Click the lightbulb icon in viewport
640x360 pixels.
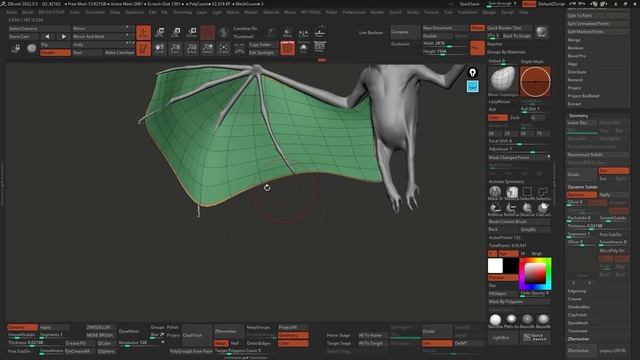click(x=472, y=73)
